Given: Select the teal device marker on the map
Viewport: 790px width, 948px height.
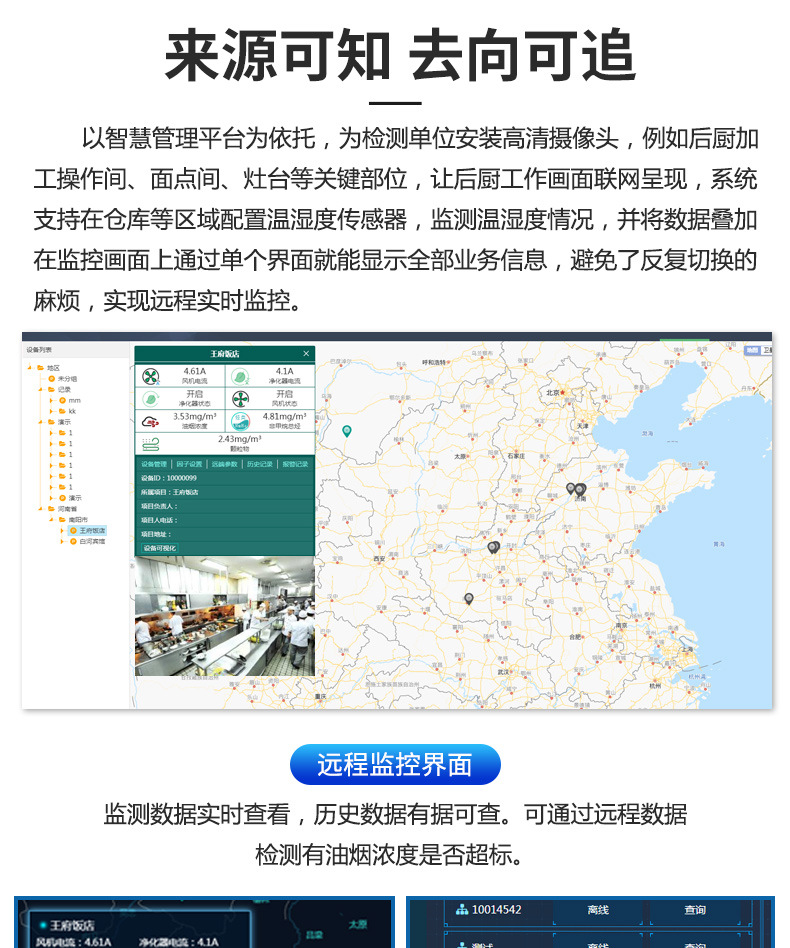Looking at the screenshot, I should click(x=346, y=431).
